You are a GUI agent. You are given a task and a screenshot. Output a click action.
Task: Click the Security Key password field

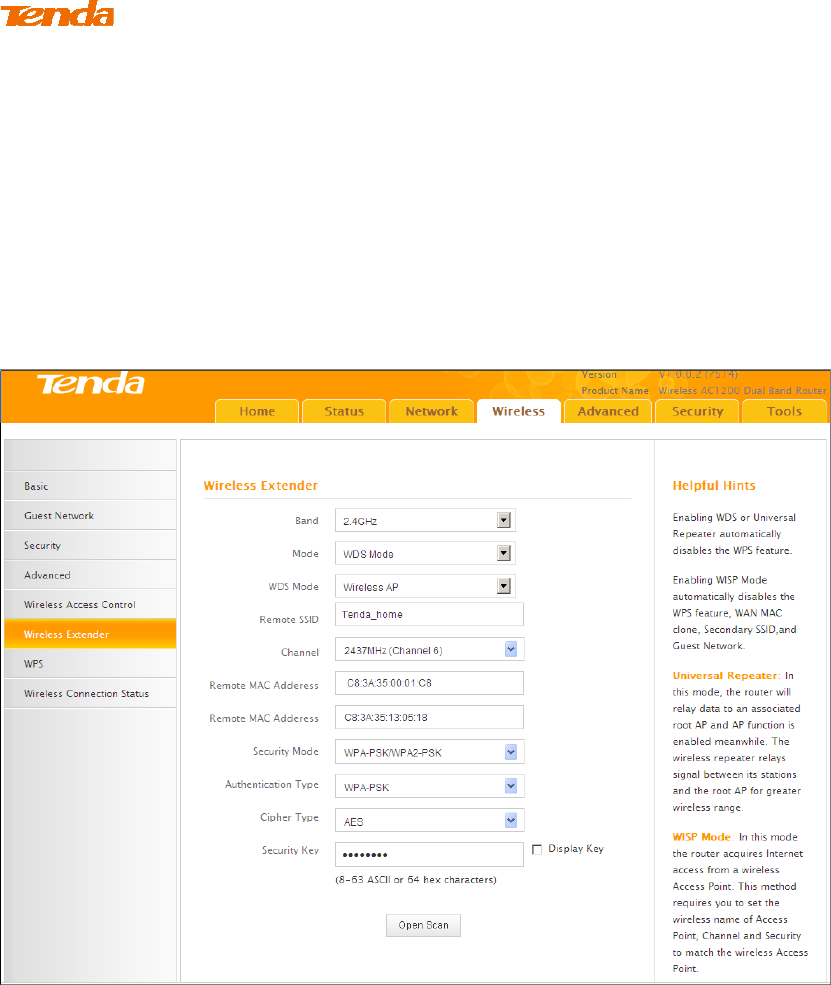point(429,854)
